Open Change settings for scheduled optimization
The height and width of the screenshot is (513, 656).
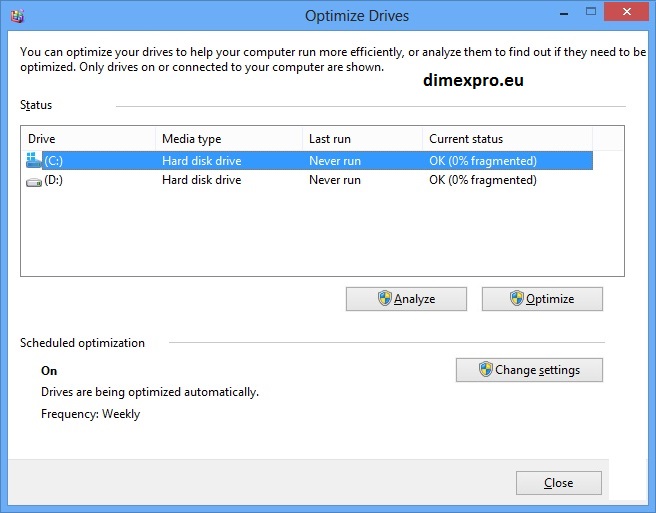[529, 370]
